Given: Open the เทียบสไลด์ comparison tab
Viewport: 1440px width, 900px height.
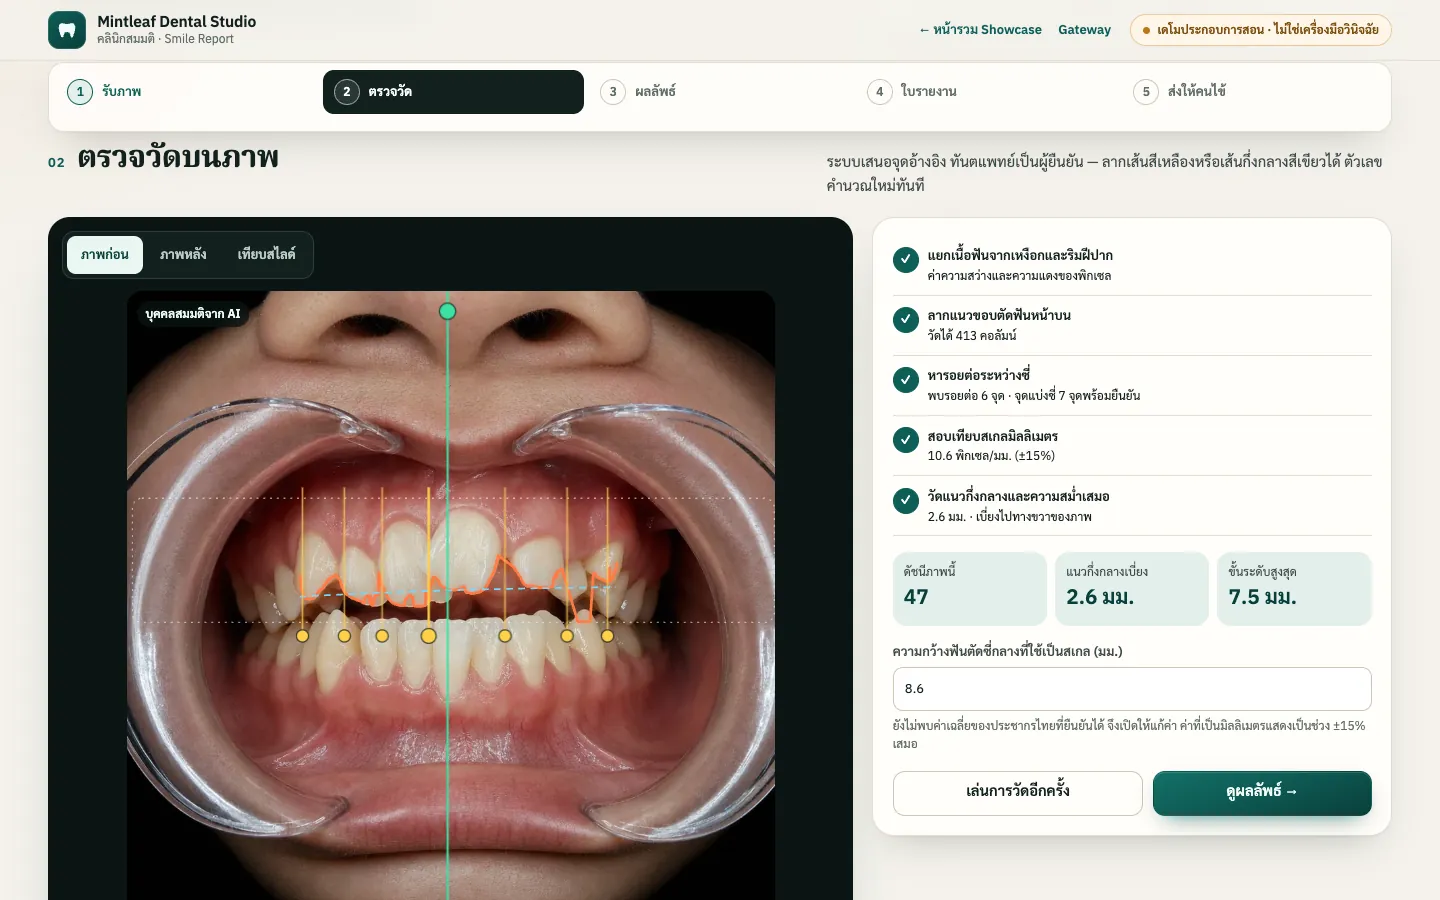Looking at the screenshot, I should tap(266, 255).
